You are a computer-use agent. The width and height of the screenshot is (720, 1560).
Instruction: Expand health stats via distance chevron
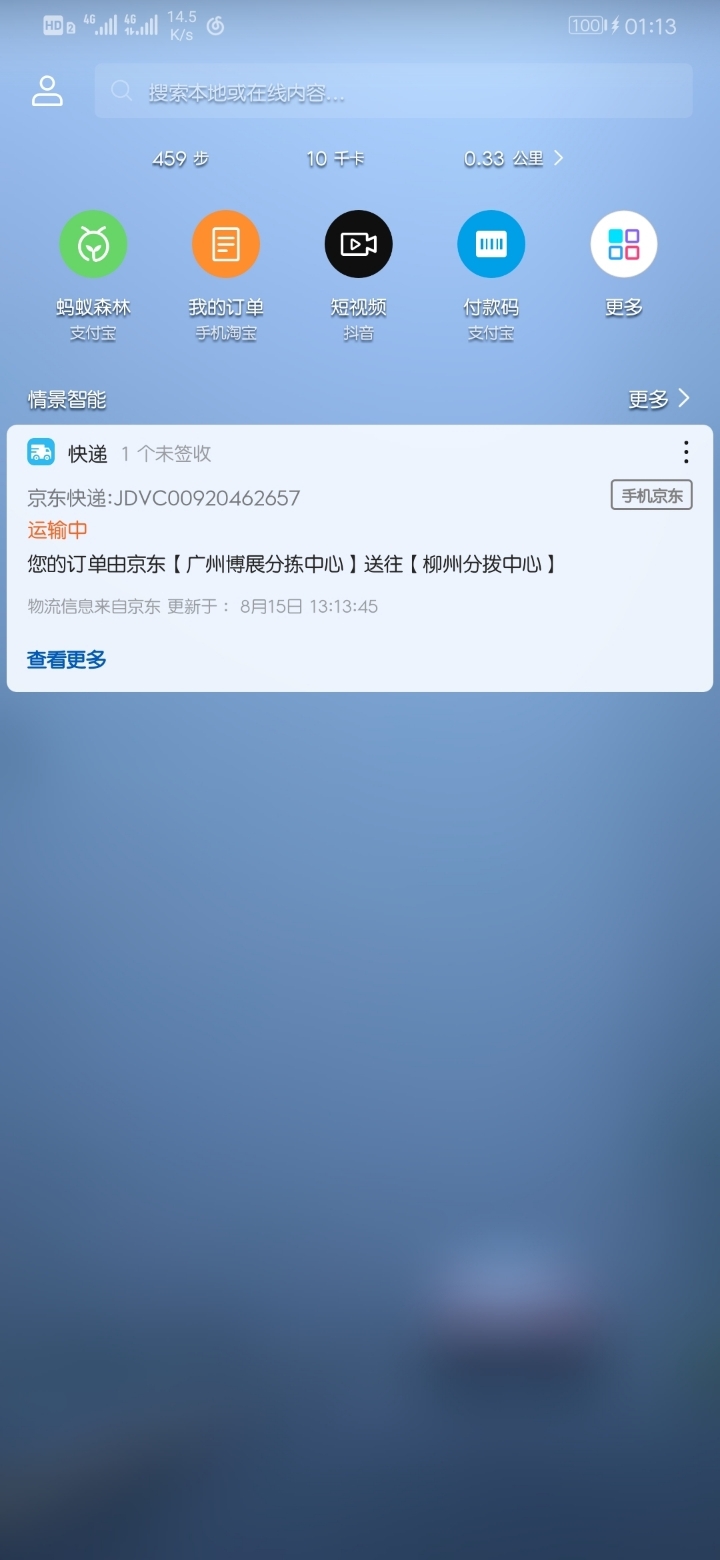559,158
